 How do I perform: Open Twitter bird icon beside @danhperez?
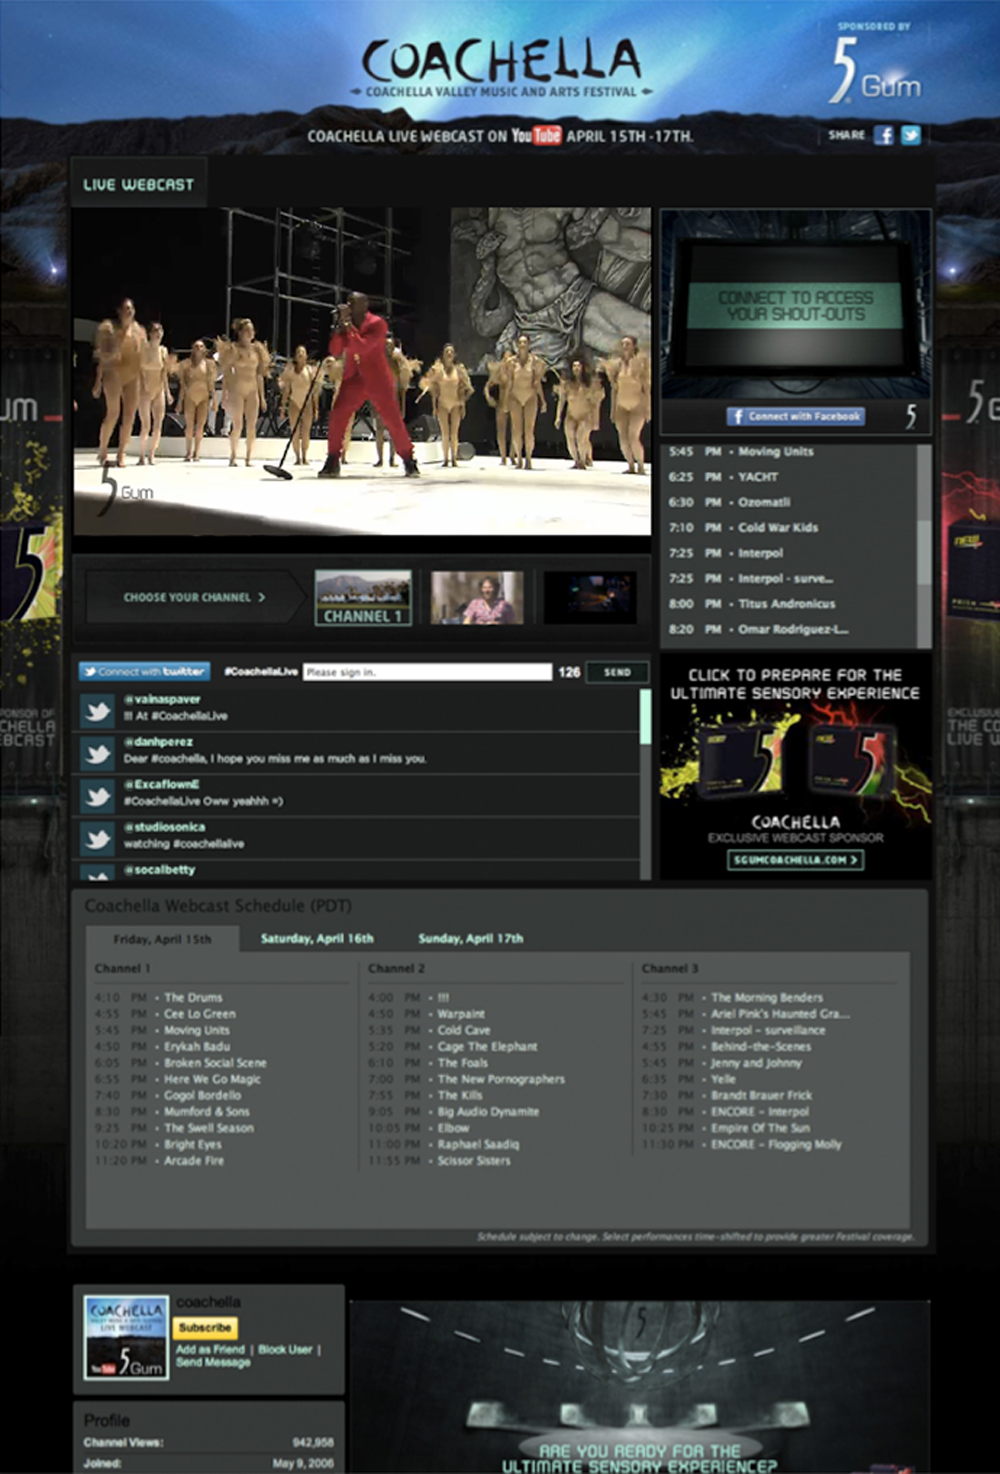point(98,753)
